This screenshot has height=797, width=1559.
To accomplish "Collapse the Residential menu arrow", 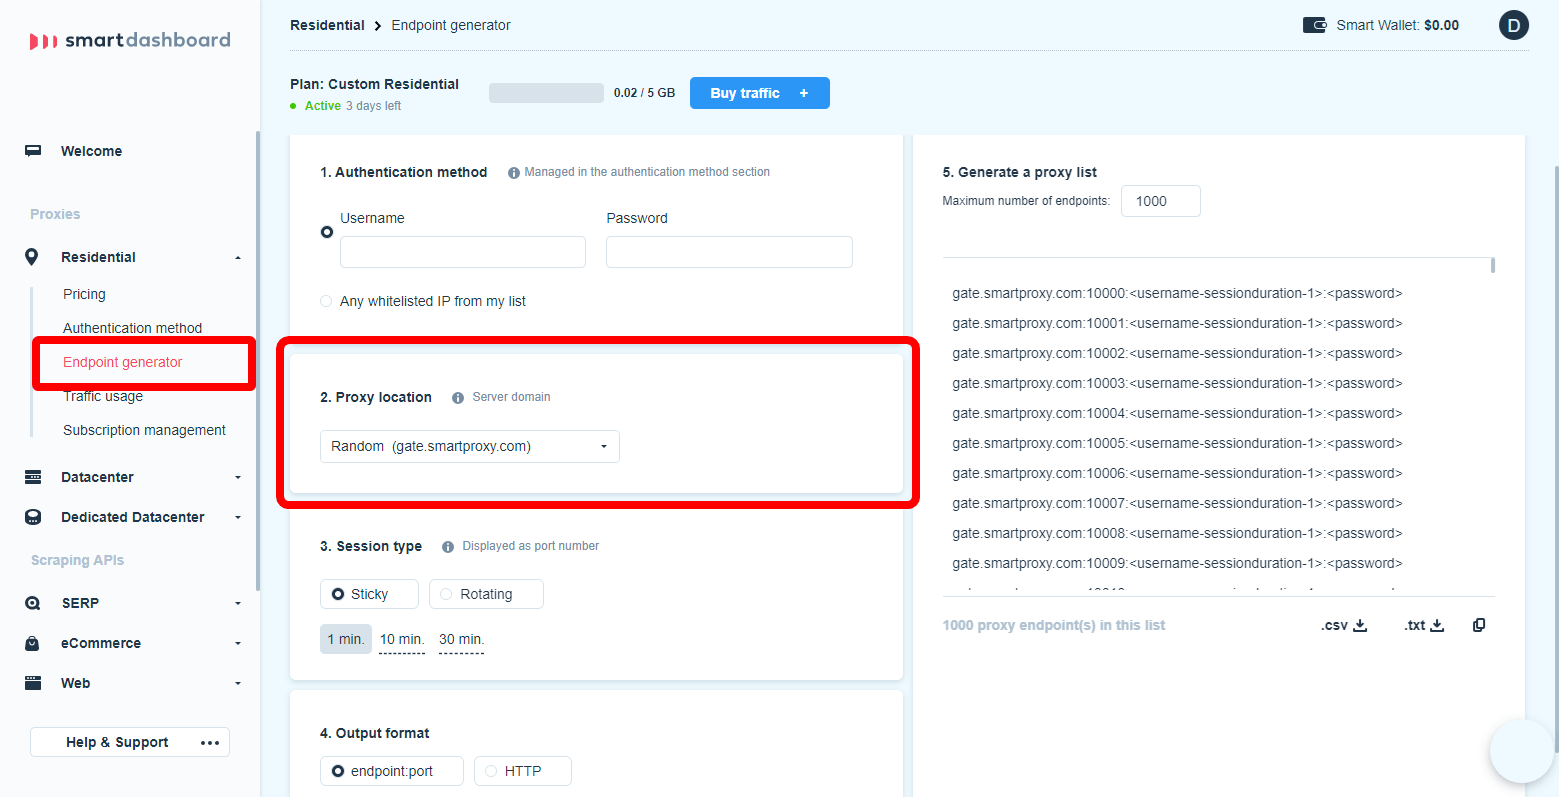I will click(238, 258).
